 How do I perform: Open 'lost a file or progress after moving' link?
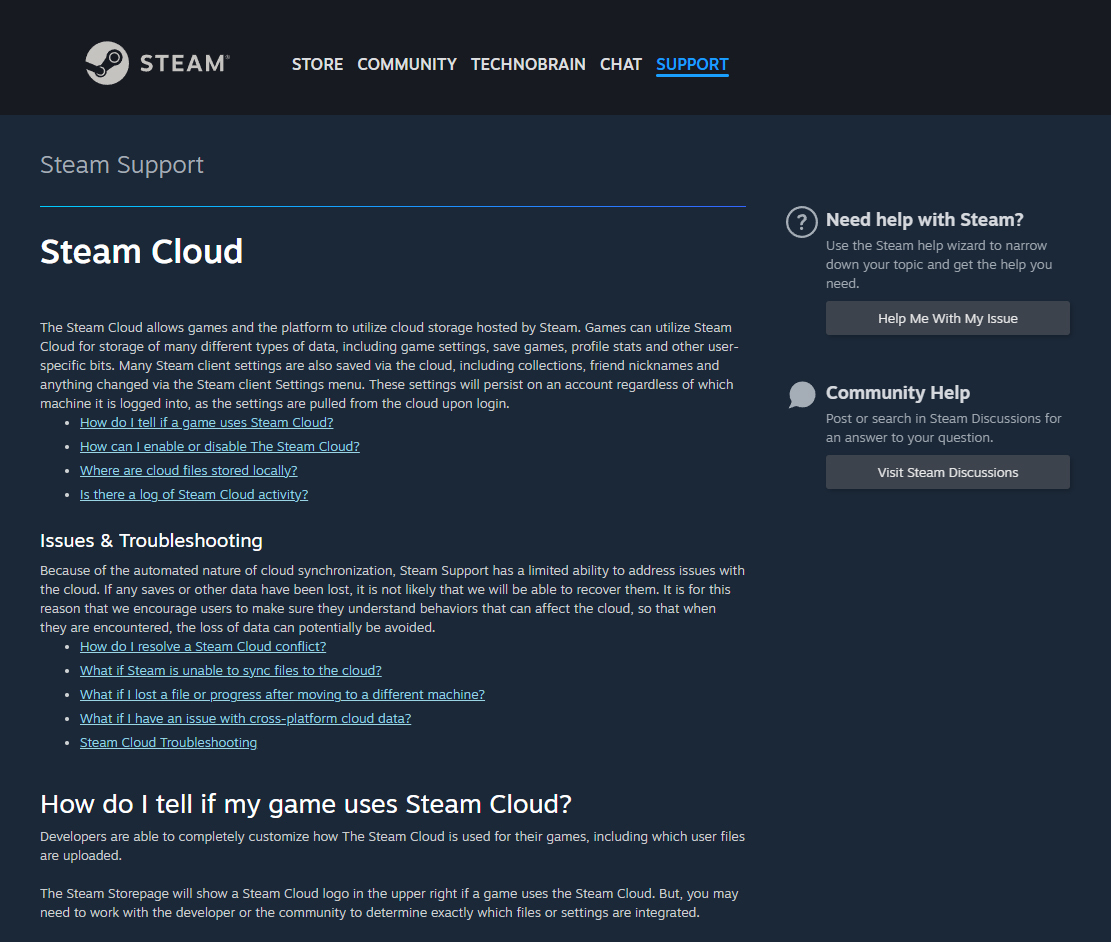[282, 695]
